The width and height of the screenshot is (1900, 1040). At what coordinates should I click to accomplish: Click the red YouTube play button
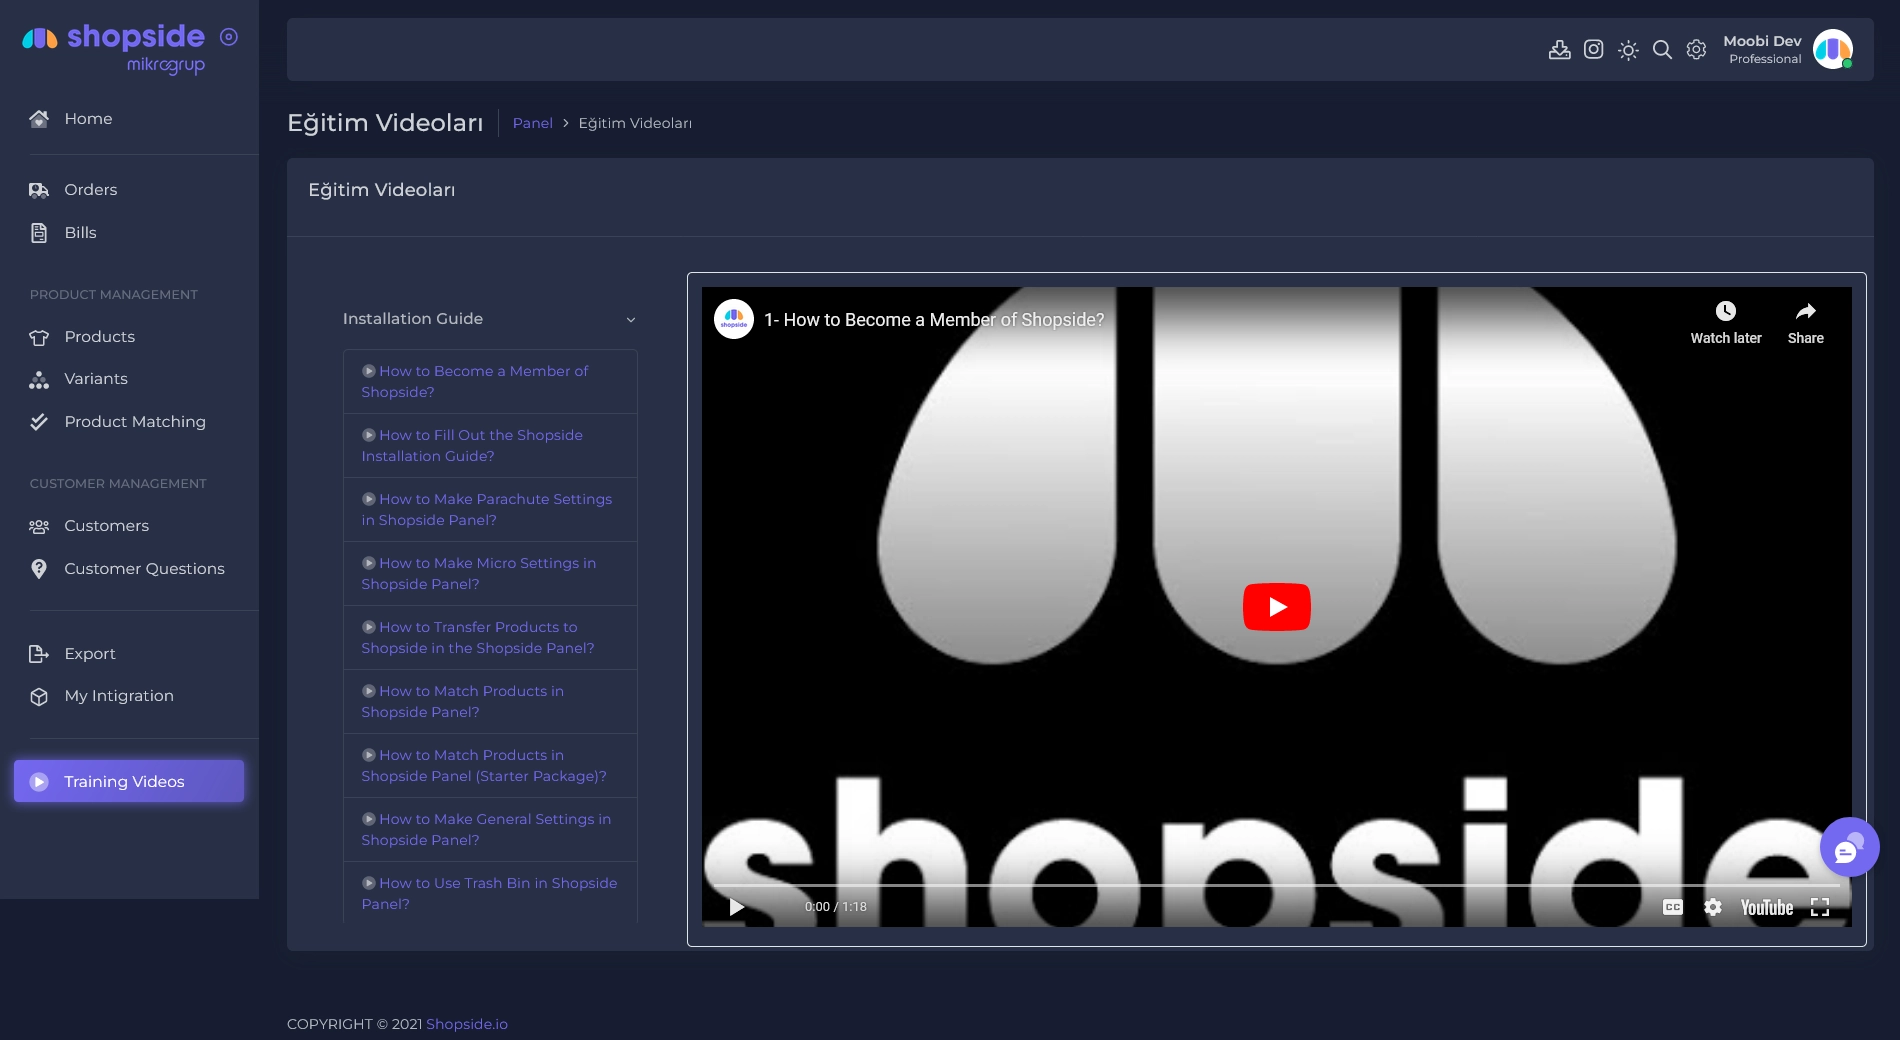pos(1277,607)
